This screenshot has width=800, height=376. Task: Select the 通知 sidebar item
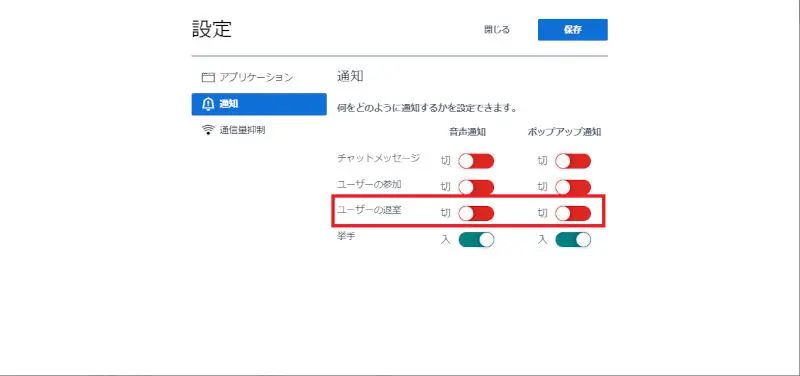coord(259,104)
